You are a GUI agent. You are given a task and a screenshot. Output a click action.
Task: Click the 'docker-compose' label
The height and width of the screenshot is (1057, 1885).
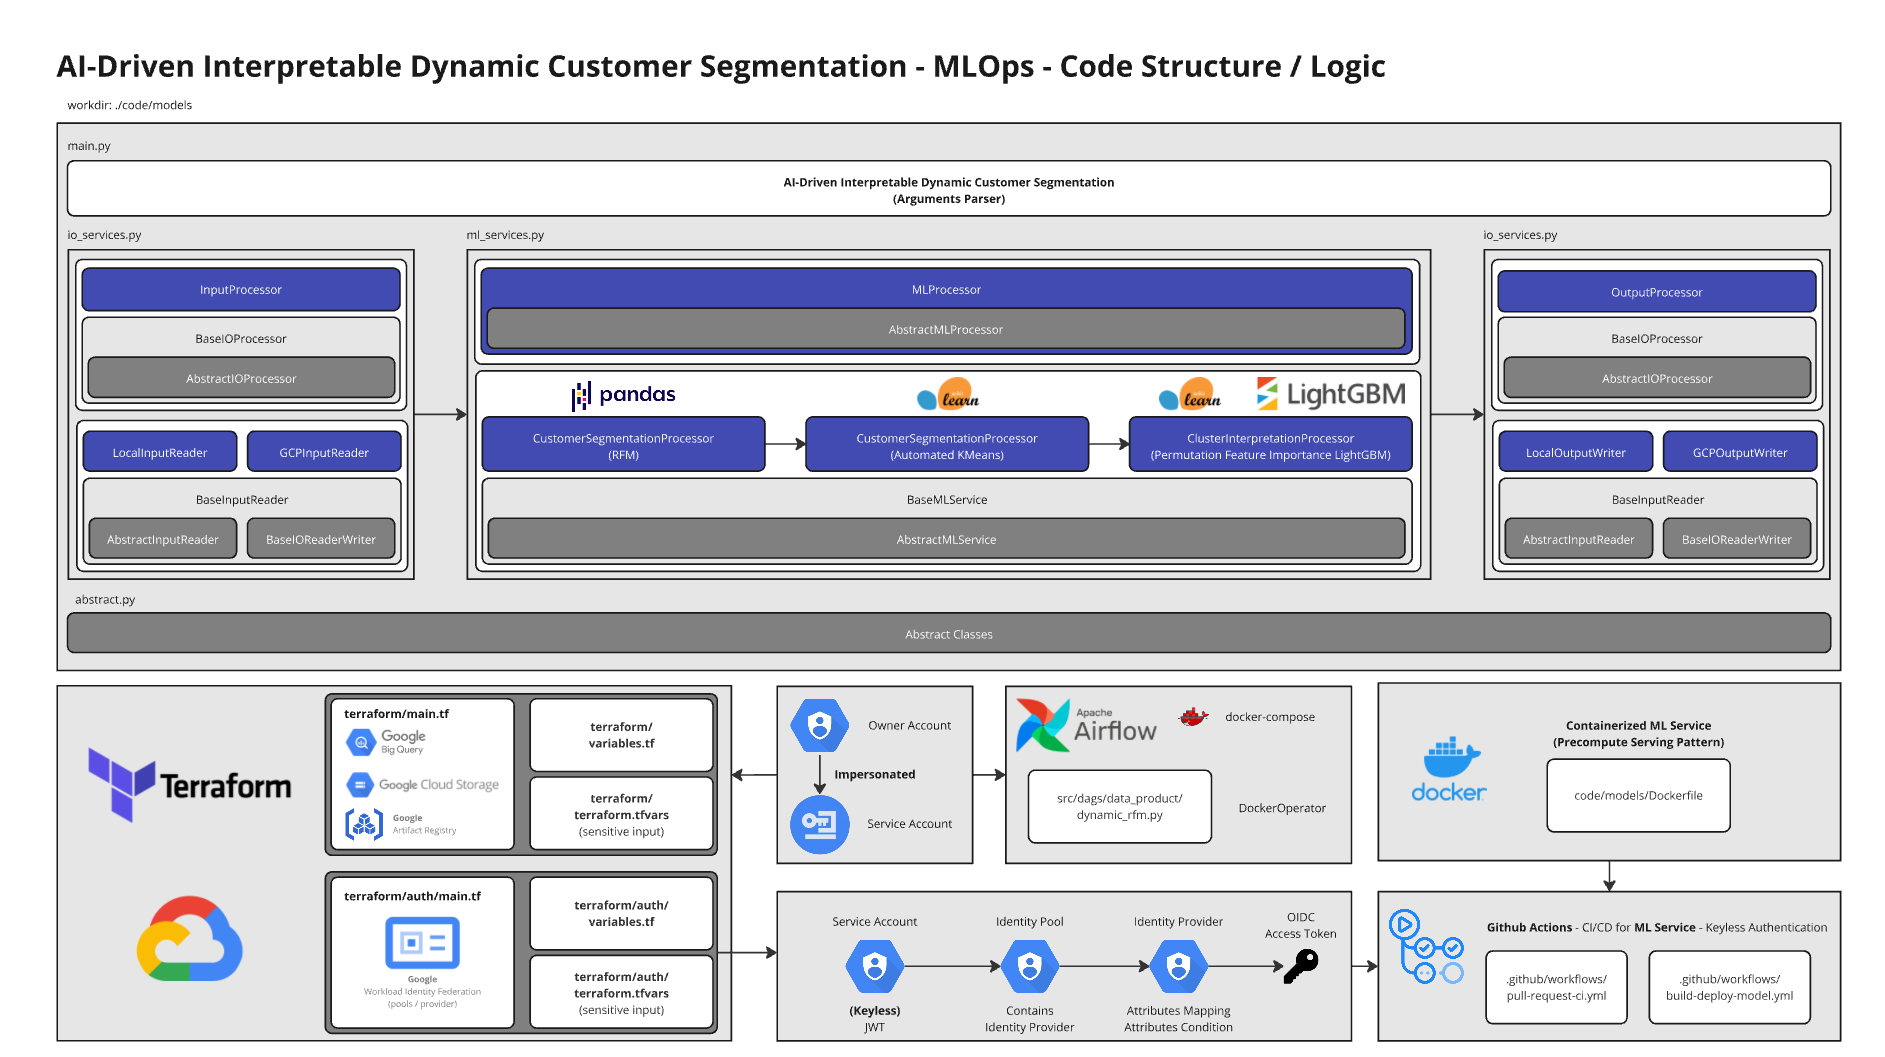(1270, 717)
